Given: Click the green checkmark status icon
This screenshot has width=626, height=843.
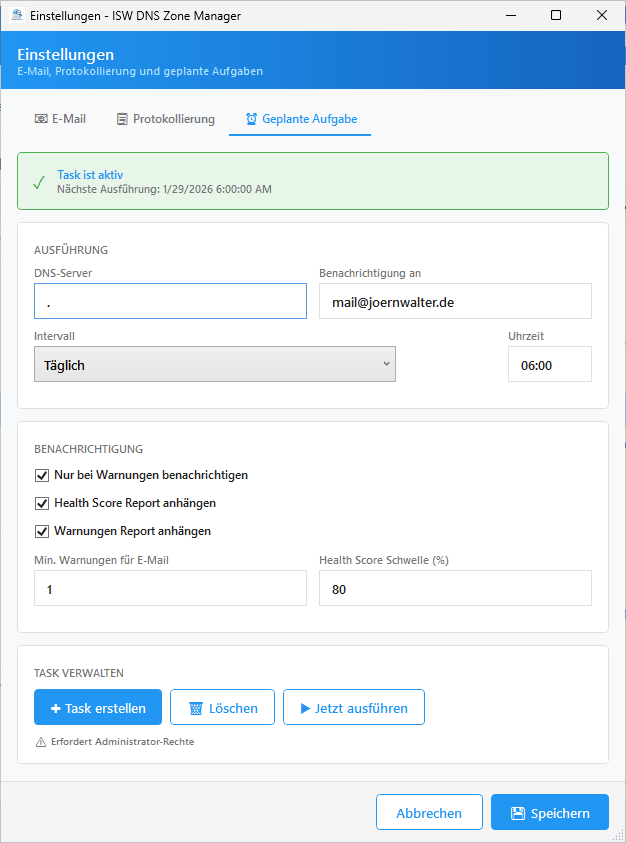Looking at the screenshot, I should (38, 182).
